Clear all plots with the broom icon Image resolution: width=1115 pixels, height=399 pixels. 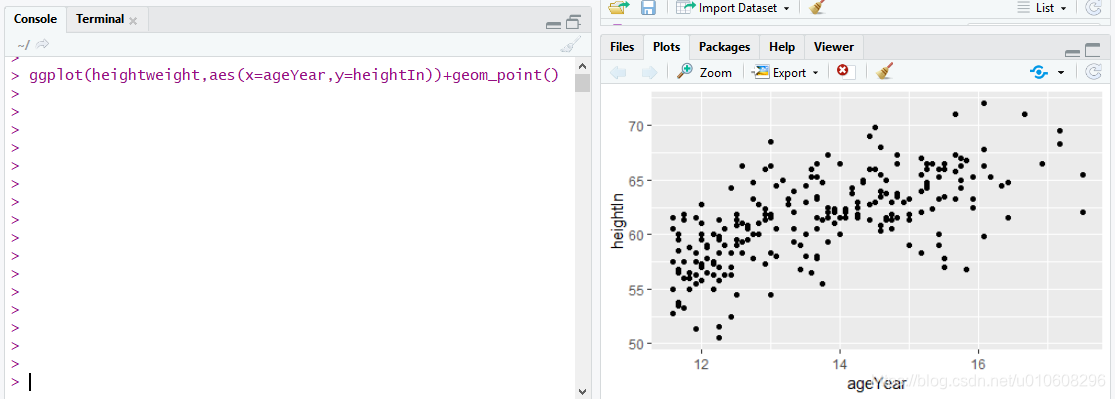point(885,71)
